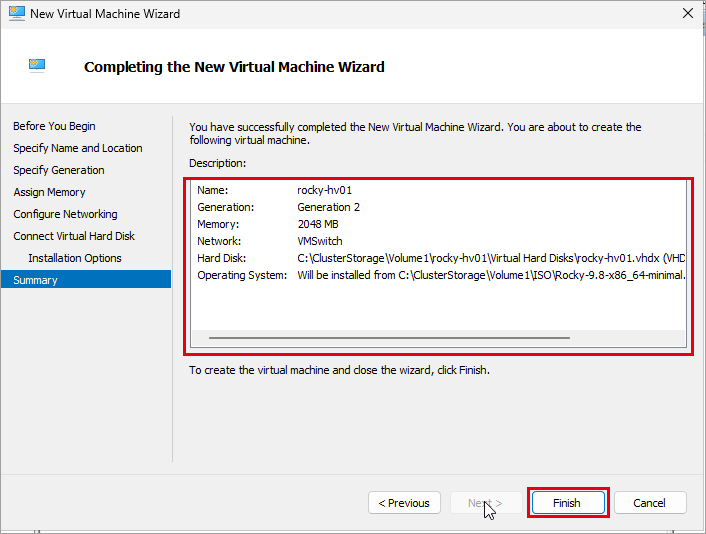Close the New Virtual Machine Wizard window
The width and height of the screenshot is (706, 534).
(688, 14)
